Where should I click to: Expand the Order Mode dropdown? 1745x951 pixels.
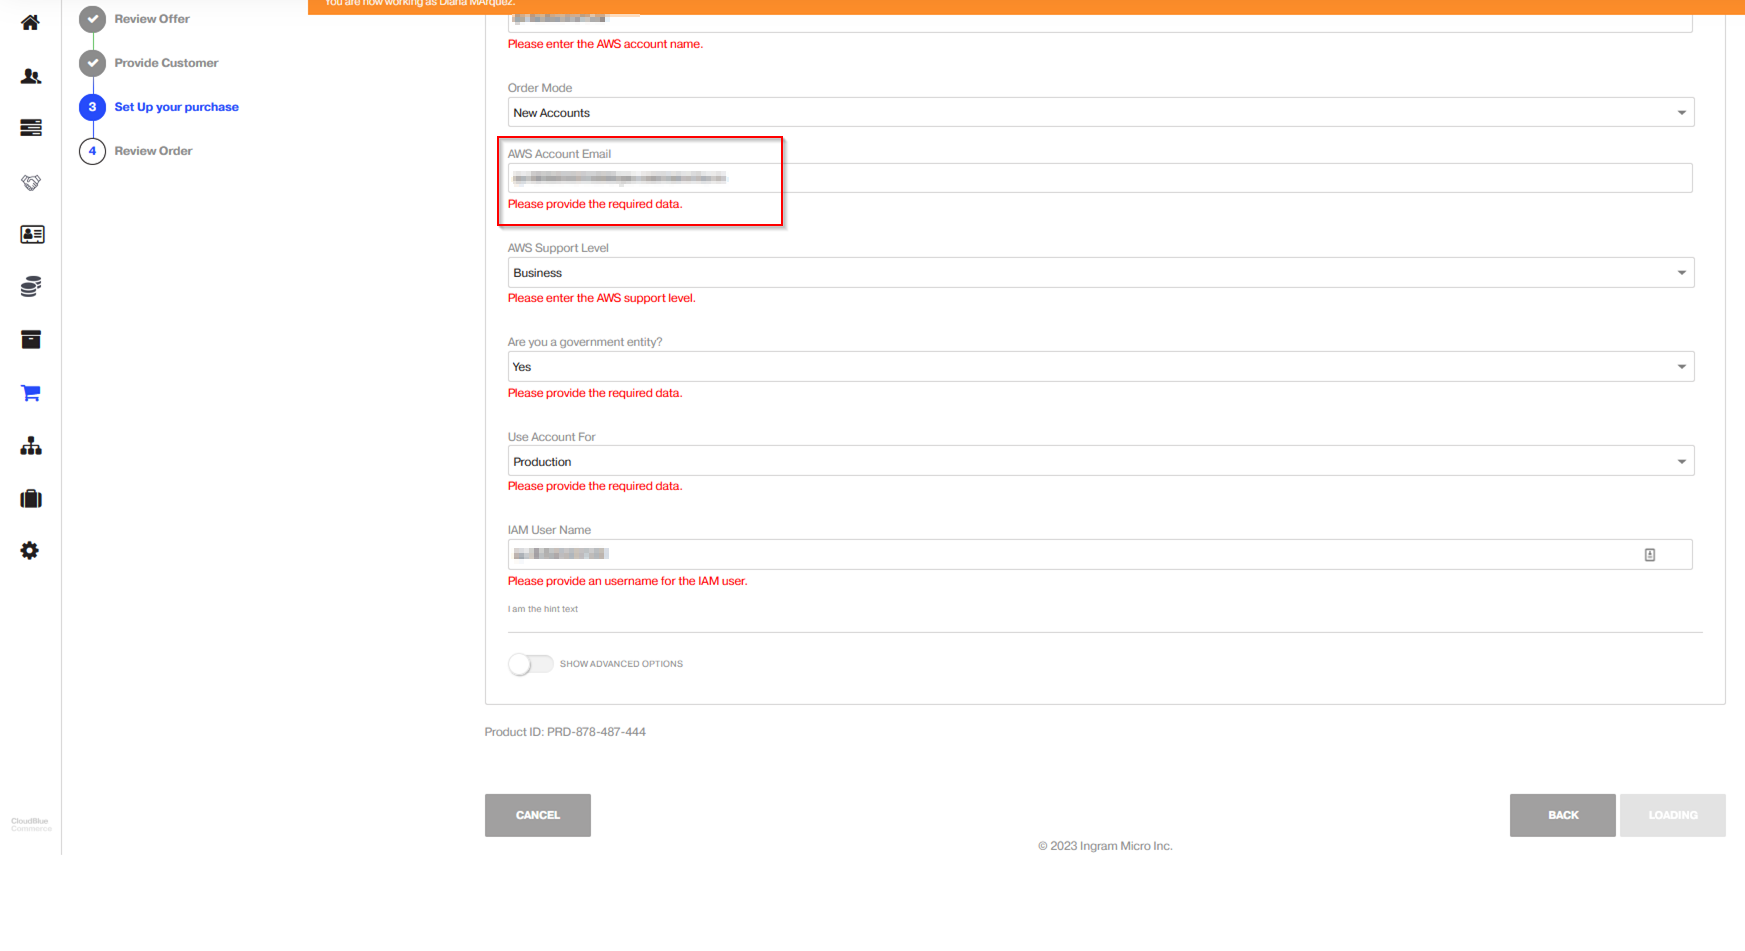click(x=1100, y=113)
